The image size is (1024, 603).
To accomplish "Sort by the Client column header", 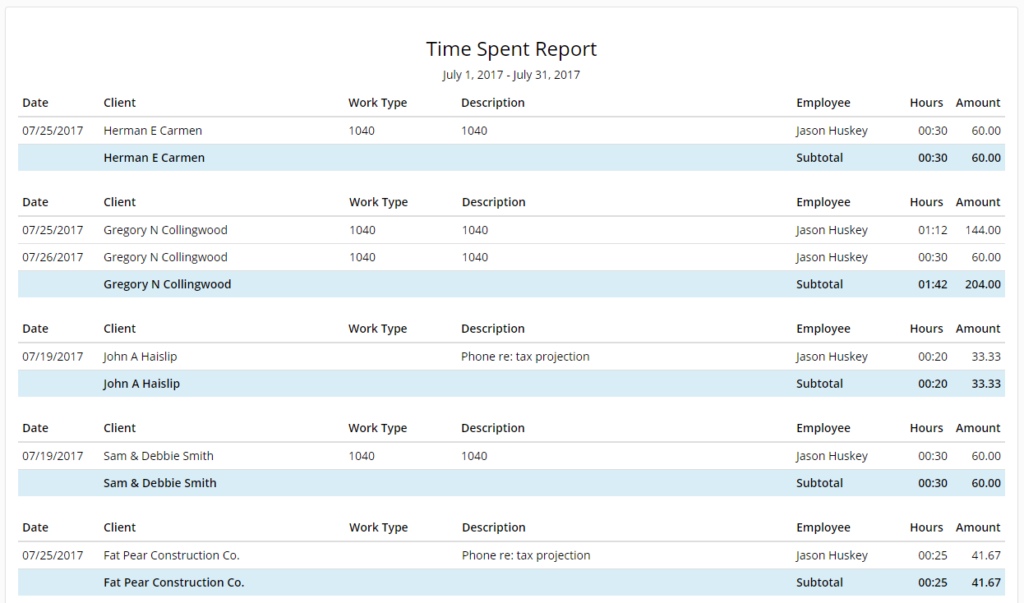I will tap(118, 102).
